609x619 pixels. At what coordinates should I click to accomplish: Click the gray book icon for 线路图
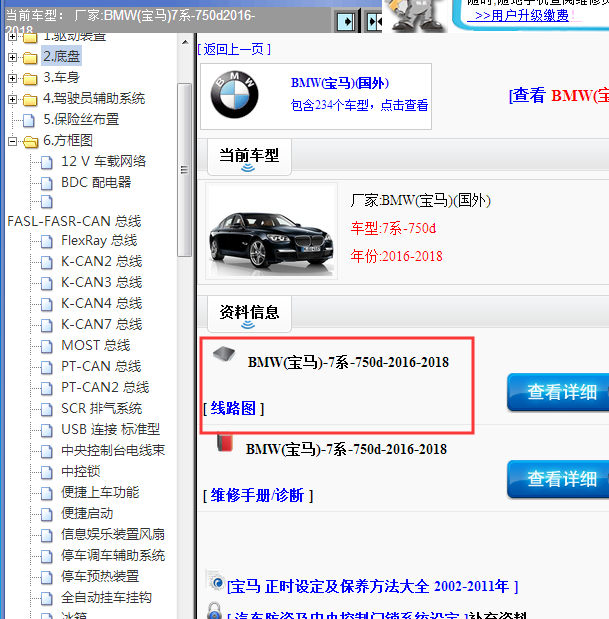coord(224,354)
